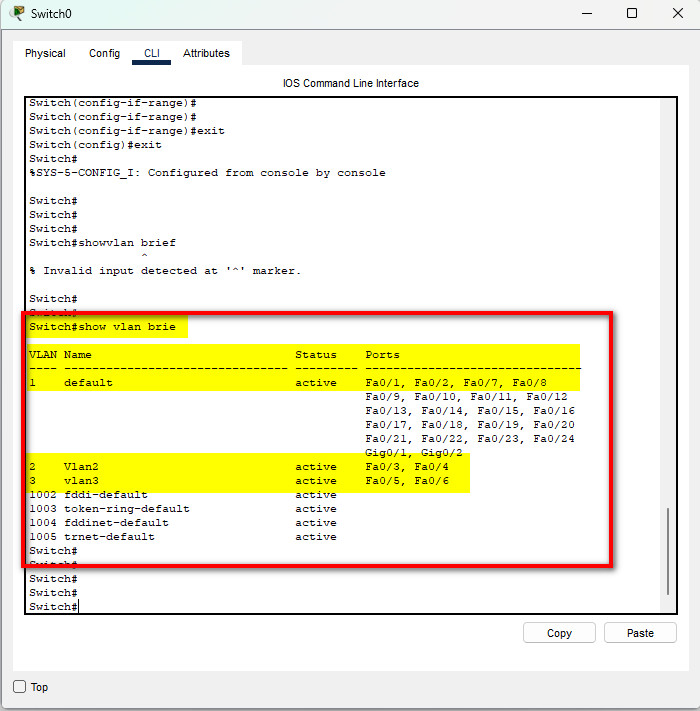Click the Switch0 app icon in title bar
700x711 pixels.
[17, 14]
